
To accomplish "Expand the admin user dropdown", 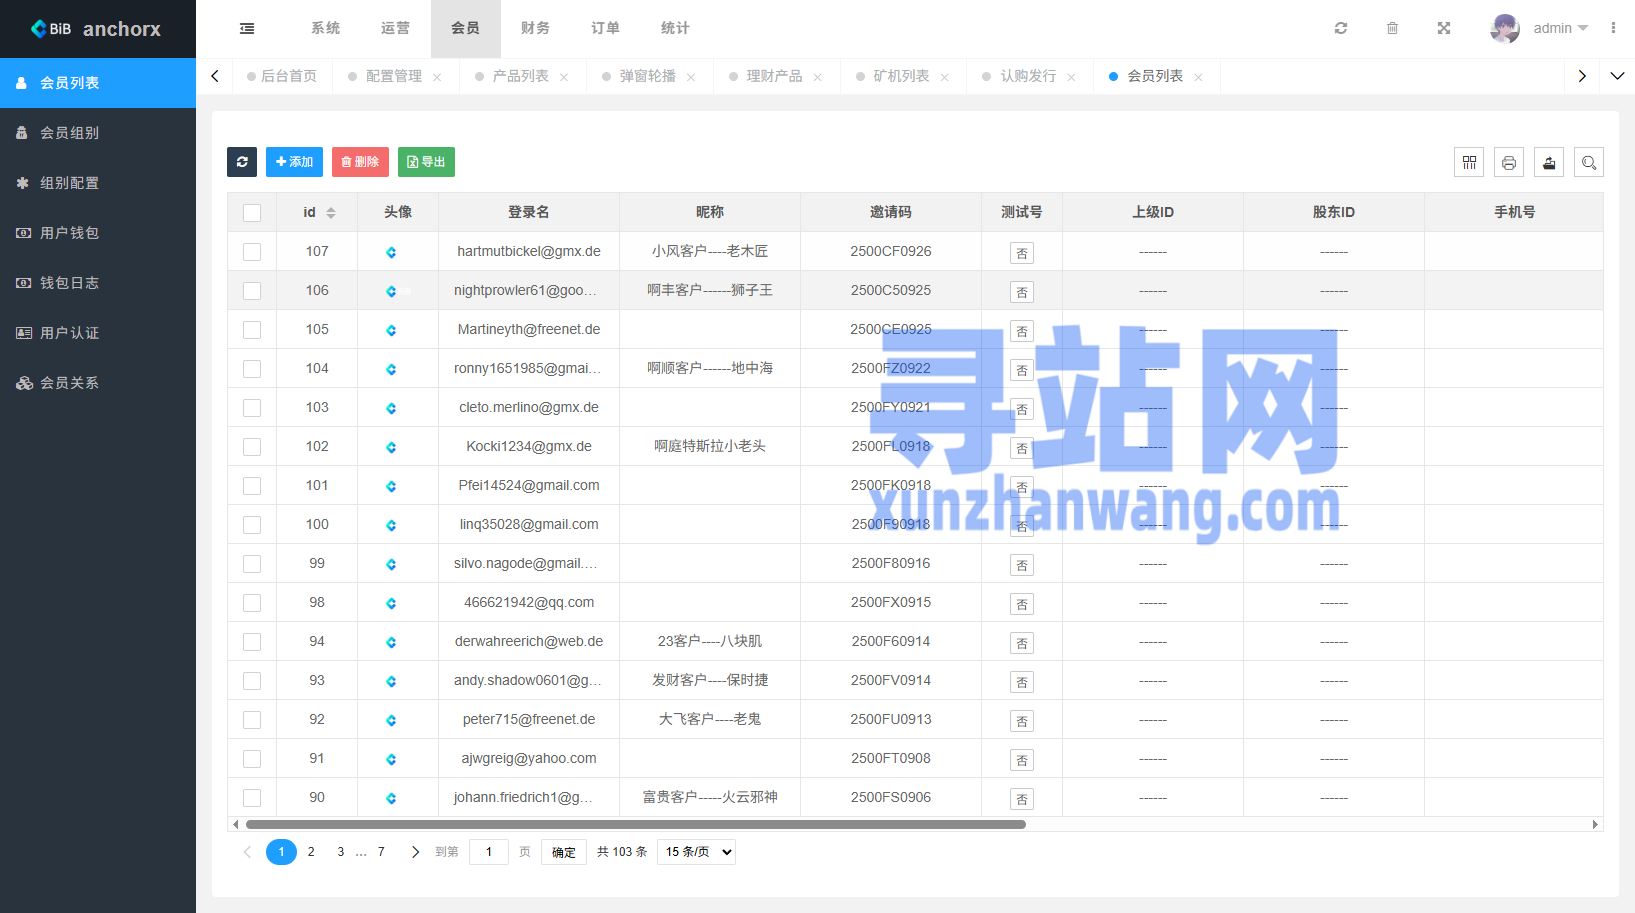I will tap(1560, 28).
